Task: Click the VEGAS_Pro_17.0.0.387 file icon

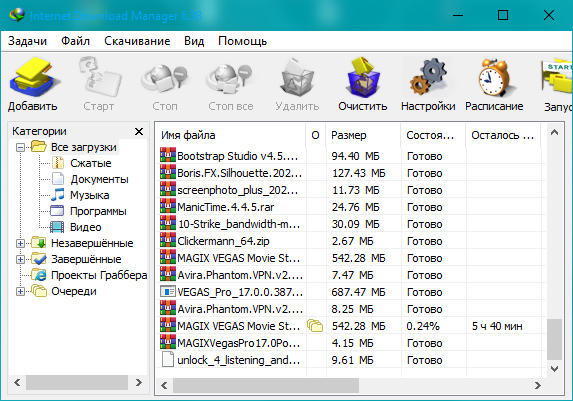Action: (168, 292)
